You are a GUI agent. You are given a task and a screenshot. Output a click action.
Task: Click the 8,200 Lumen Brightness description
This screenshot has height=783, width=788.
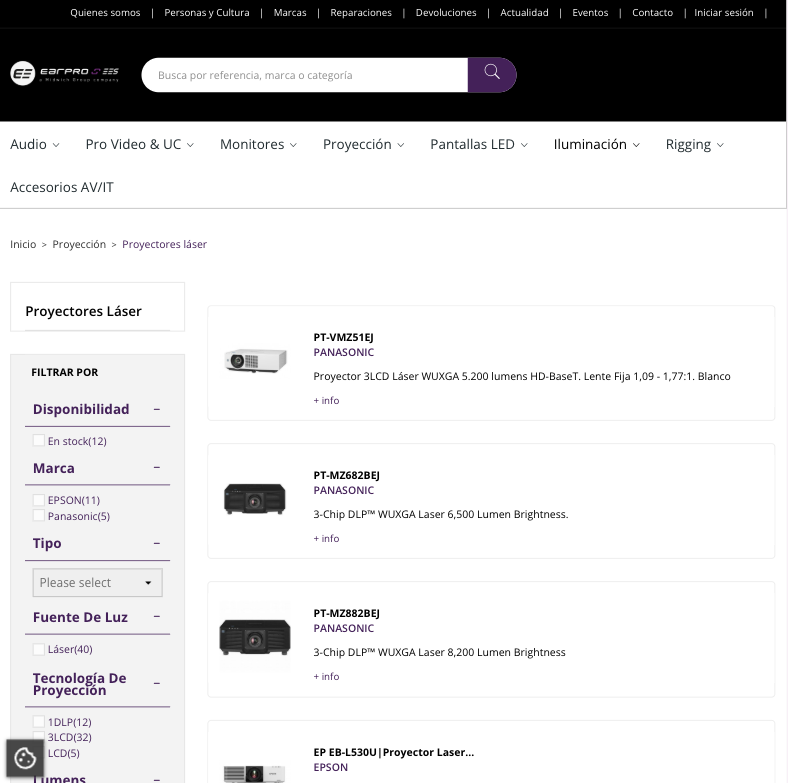tap(439, 652)
